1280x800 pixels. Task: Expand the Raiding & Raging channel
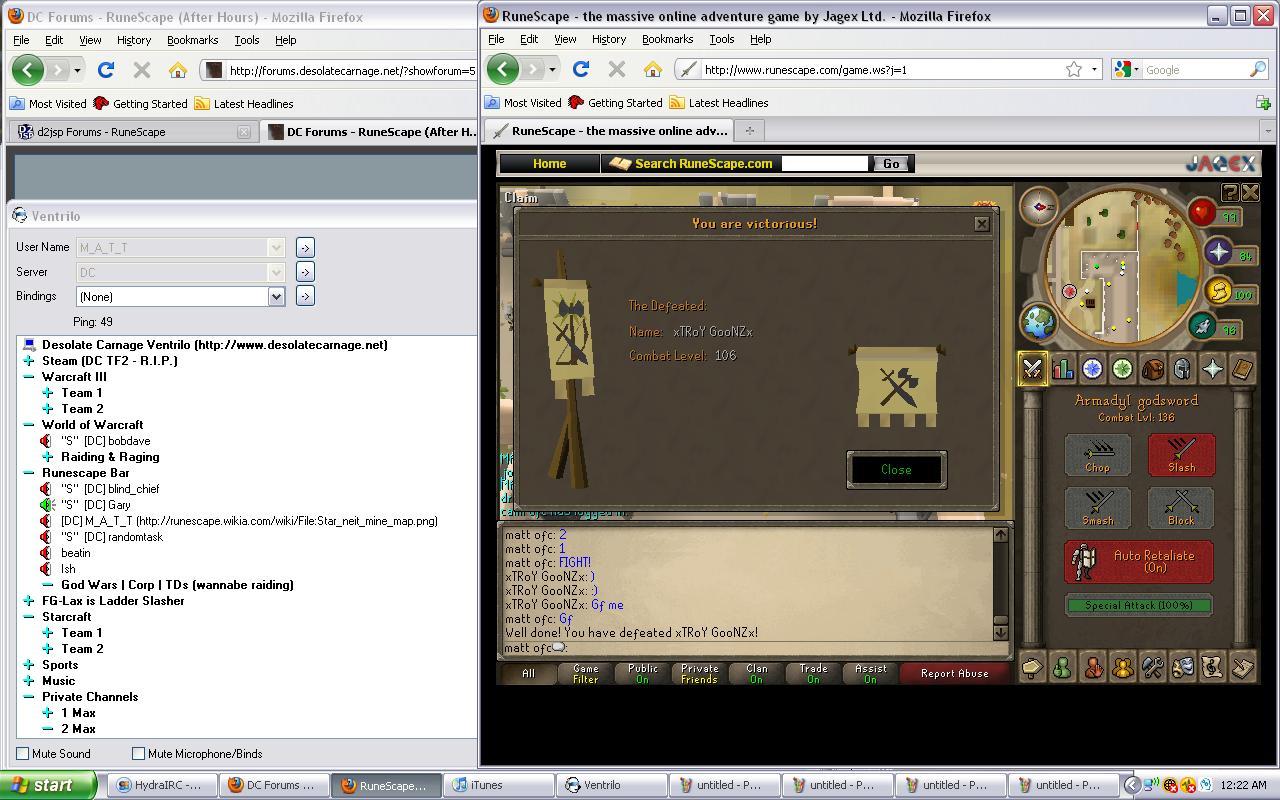click(48, 457)
